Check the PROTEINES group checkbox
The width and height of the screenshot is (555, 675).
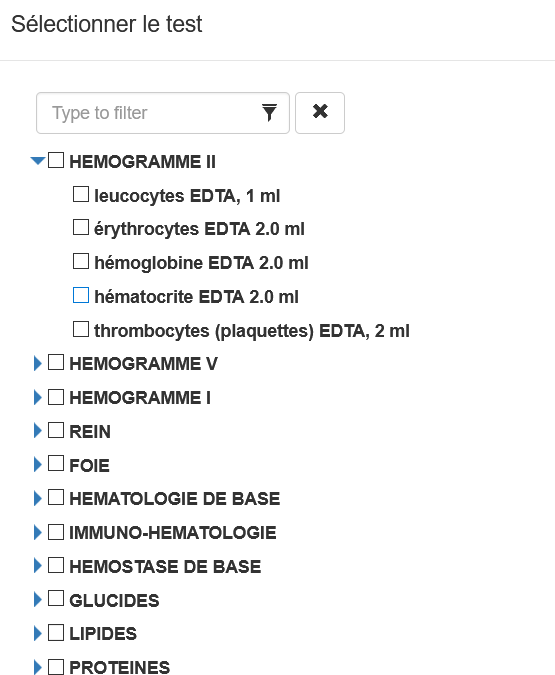pos(56,667)
